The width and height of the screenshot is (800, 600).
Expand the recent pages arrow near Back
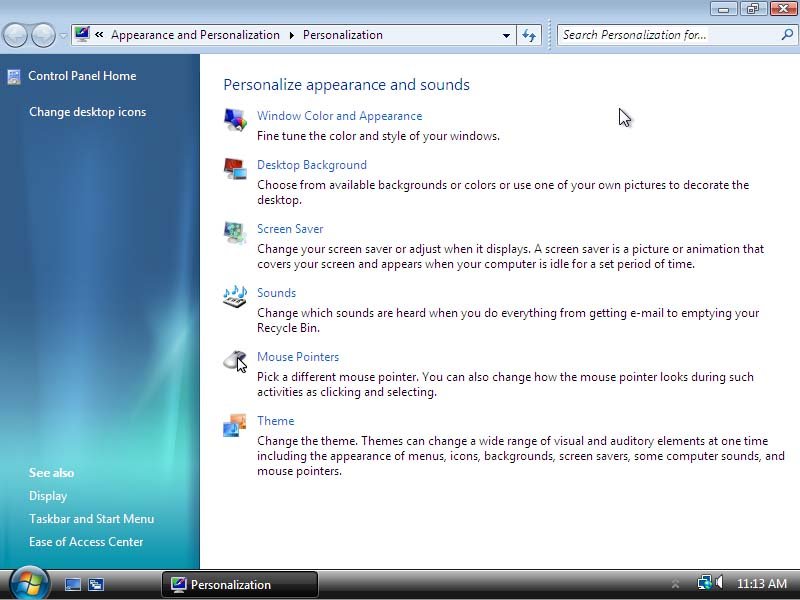coord(63,36)
